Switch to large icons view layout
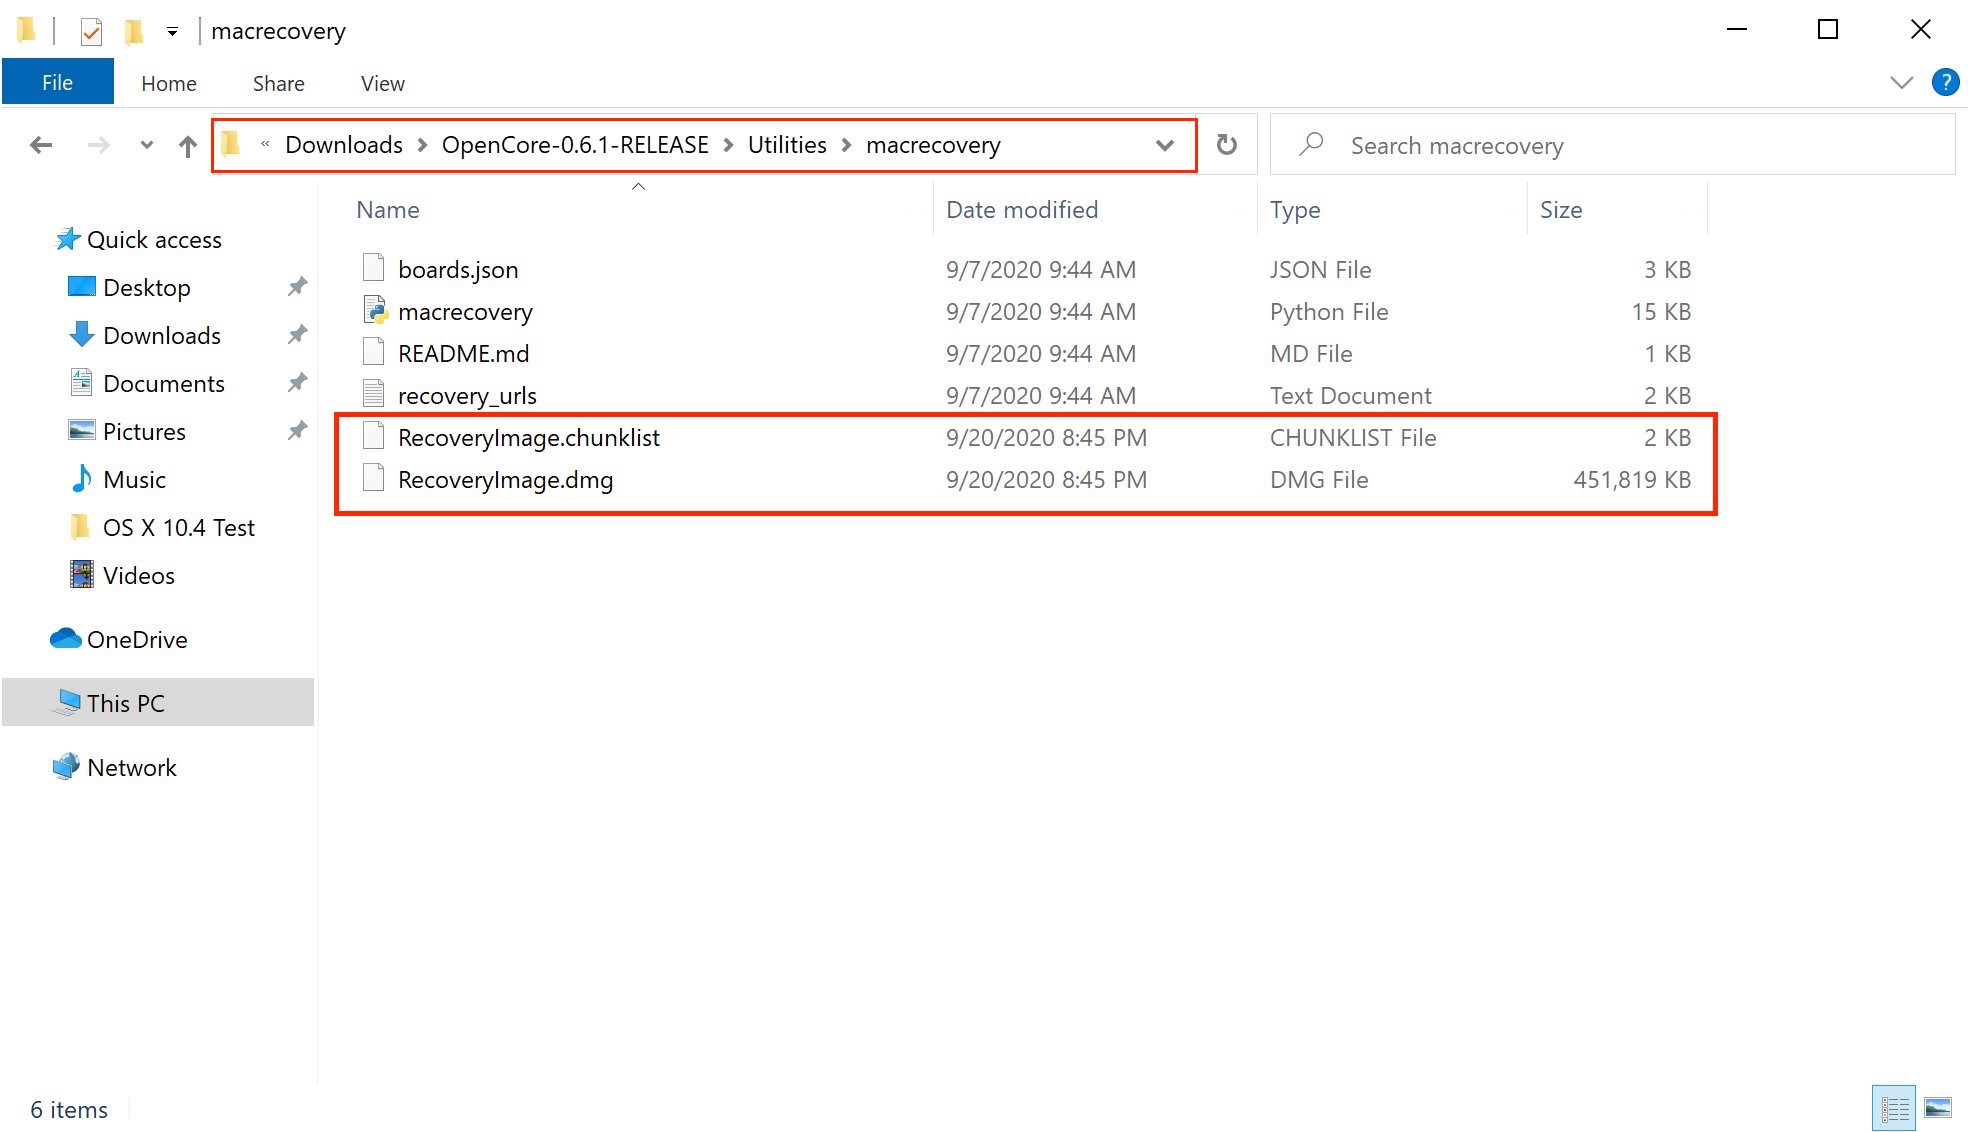This screenshot has height=1132, width=1970. pos(1938,1108)
